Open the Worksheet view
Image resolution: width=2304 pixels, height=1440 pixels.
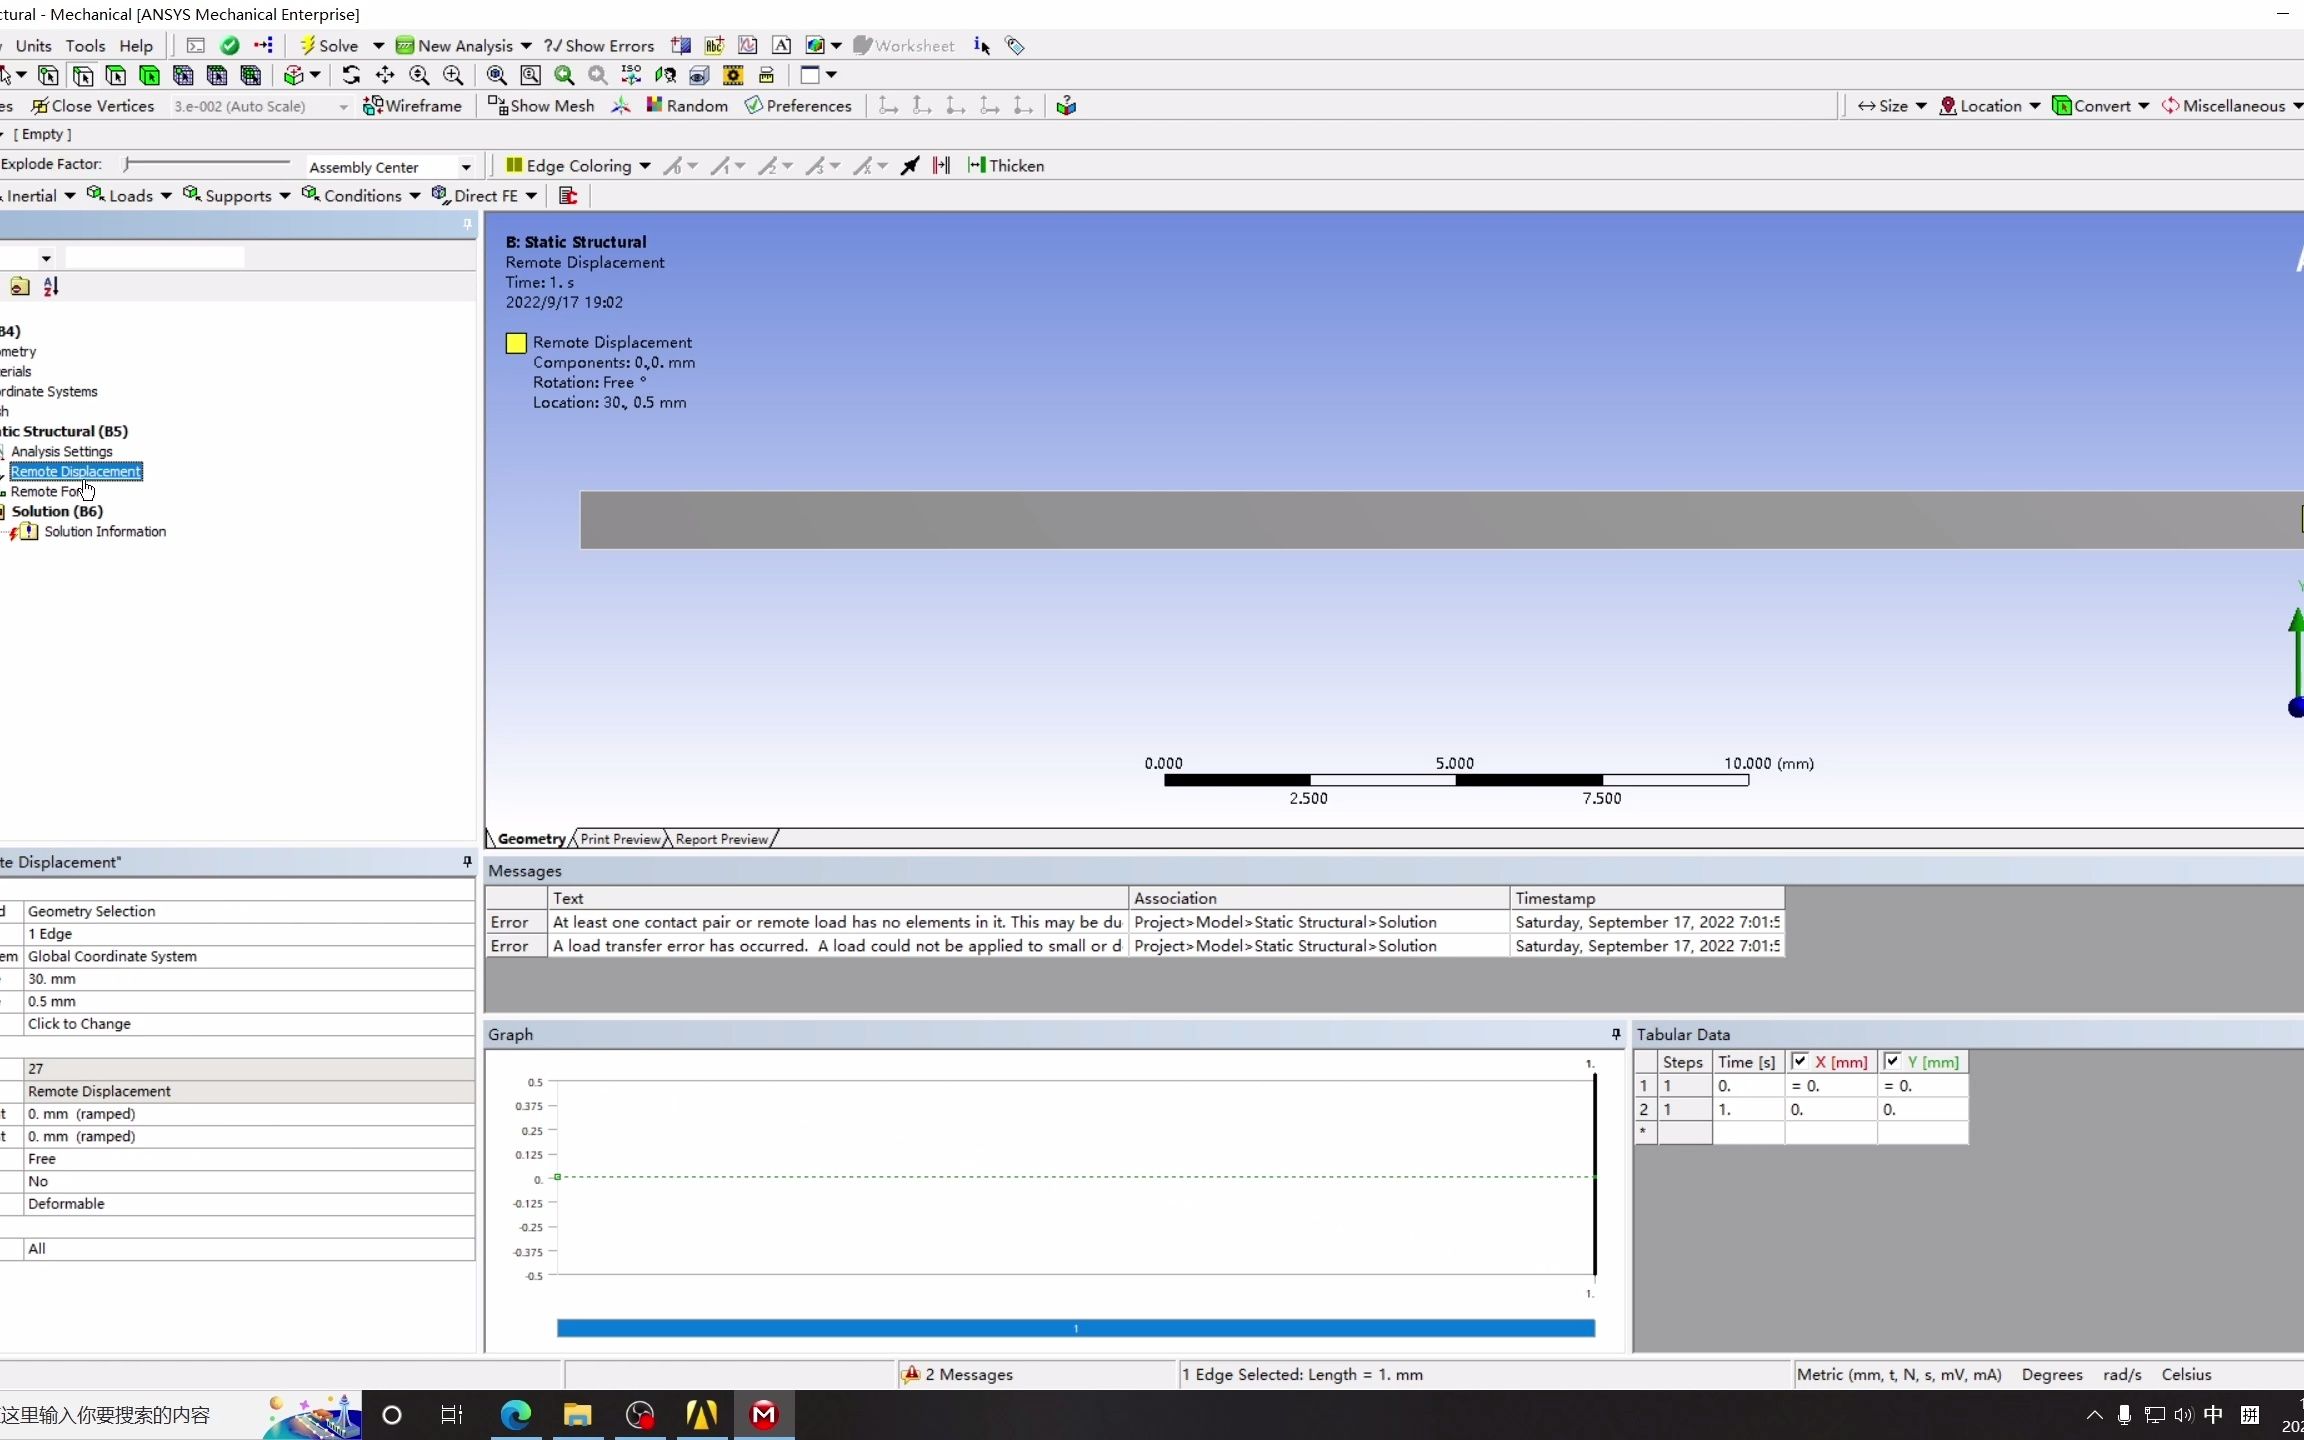pyautogui.click(x=903, y=45)
